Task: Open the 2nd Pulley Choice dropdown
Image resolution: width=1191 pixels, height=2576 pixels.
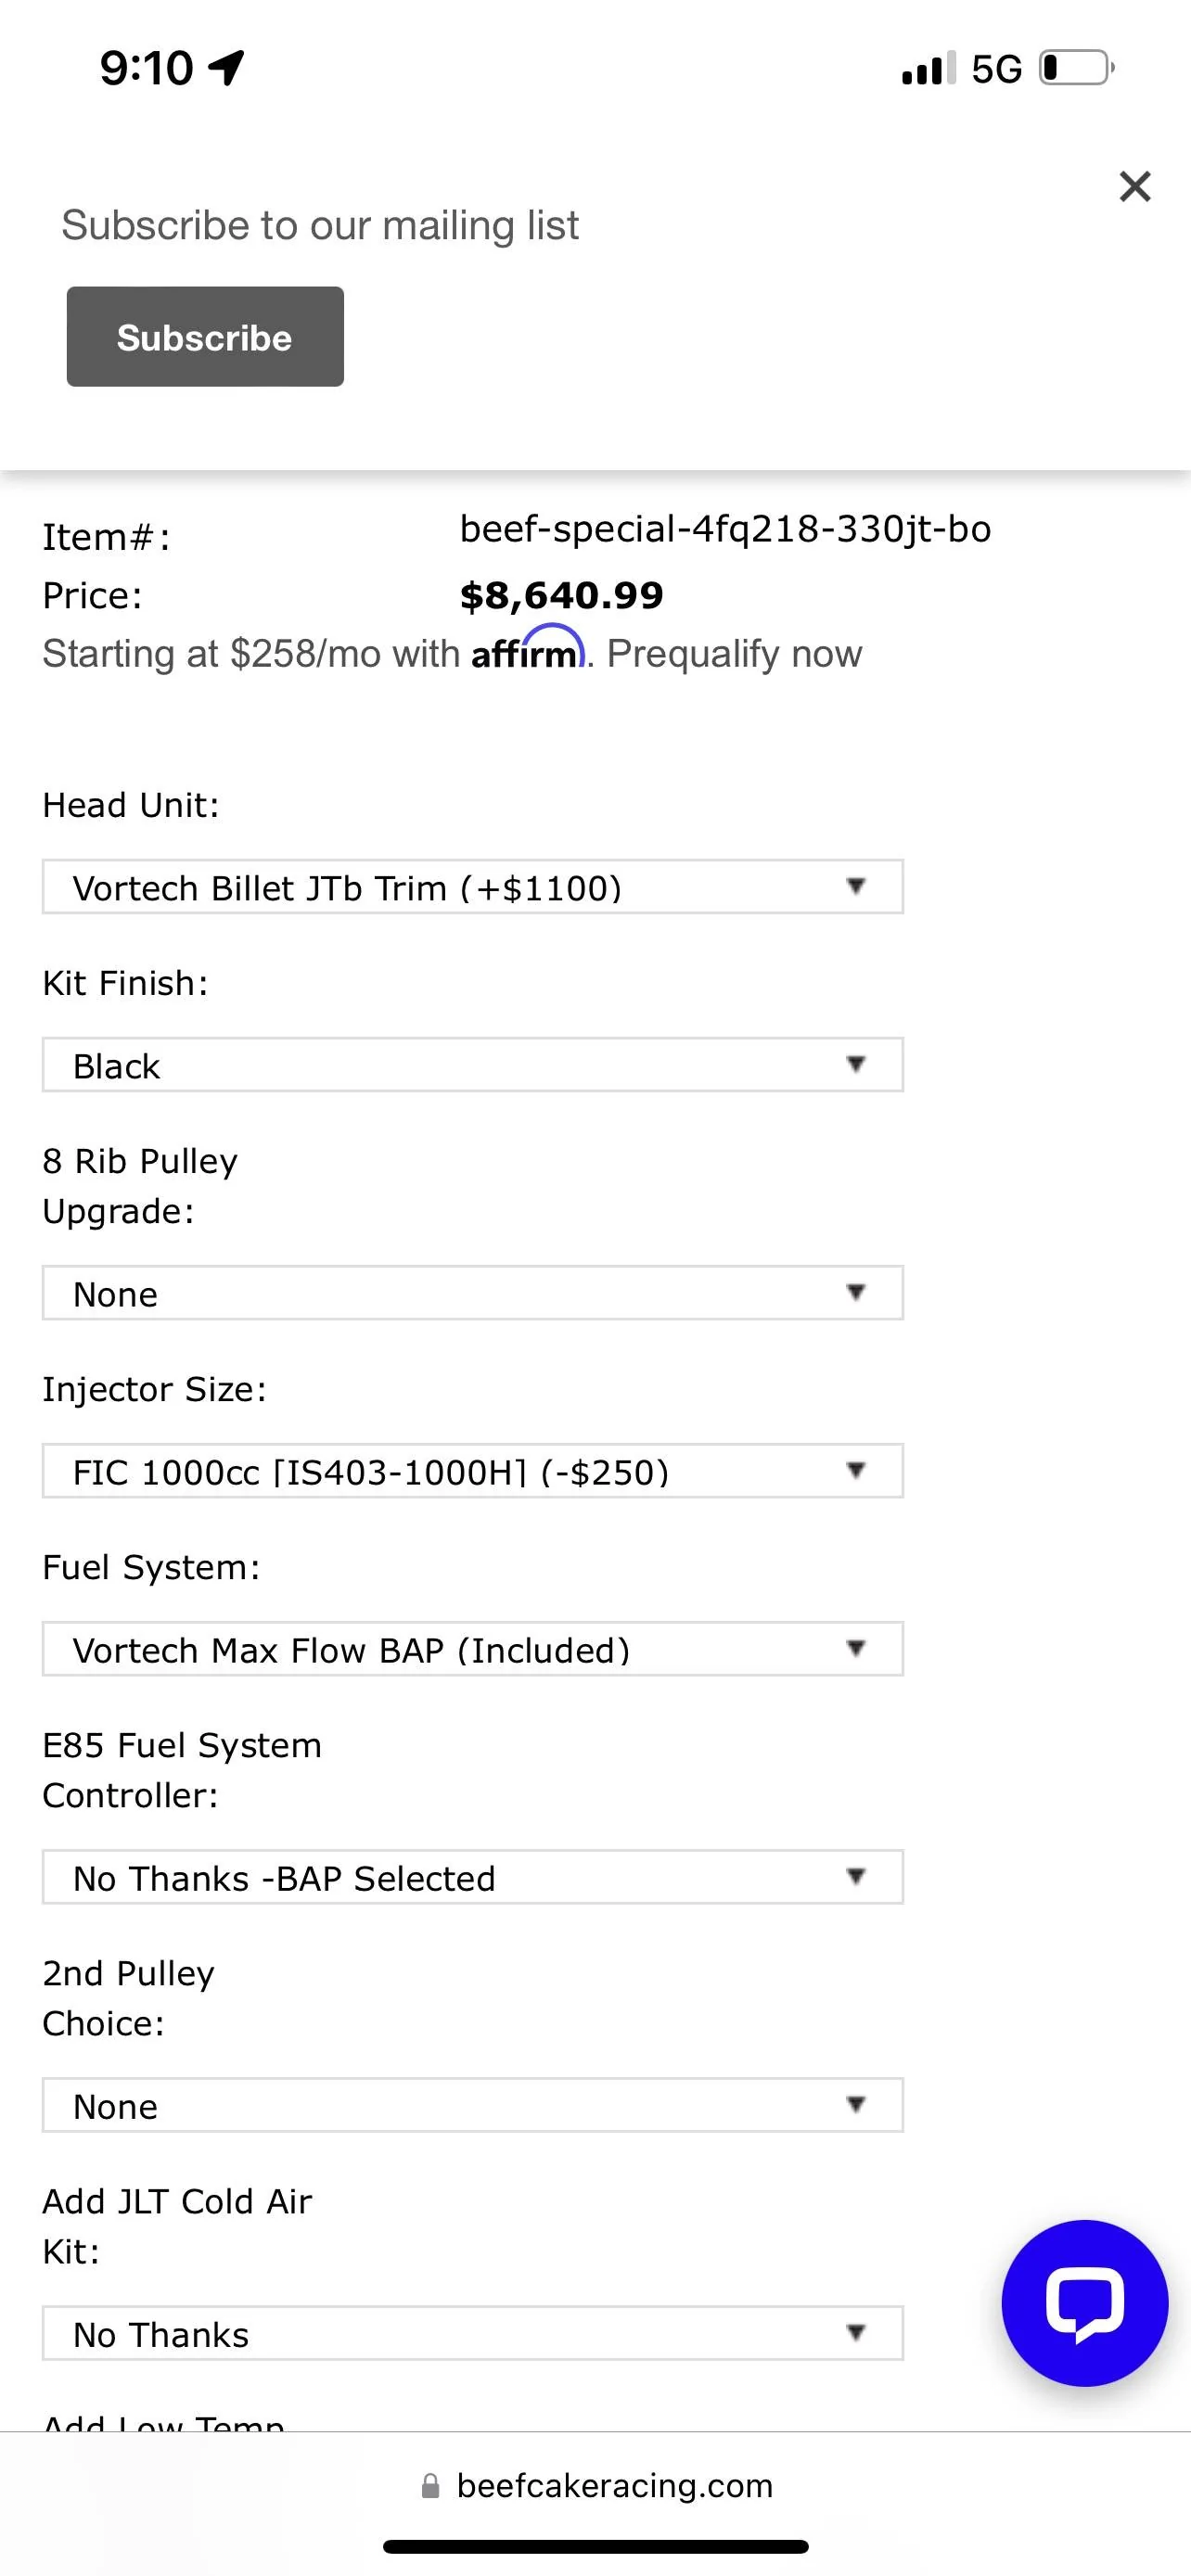Action: point(473,2105)
